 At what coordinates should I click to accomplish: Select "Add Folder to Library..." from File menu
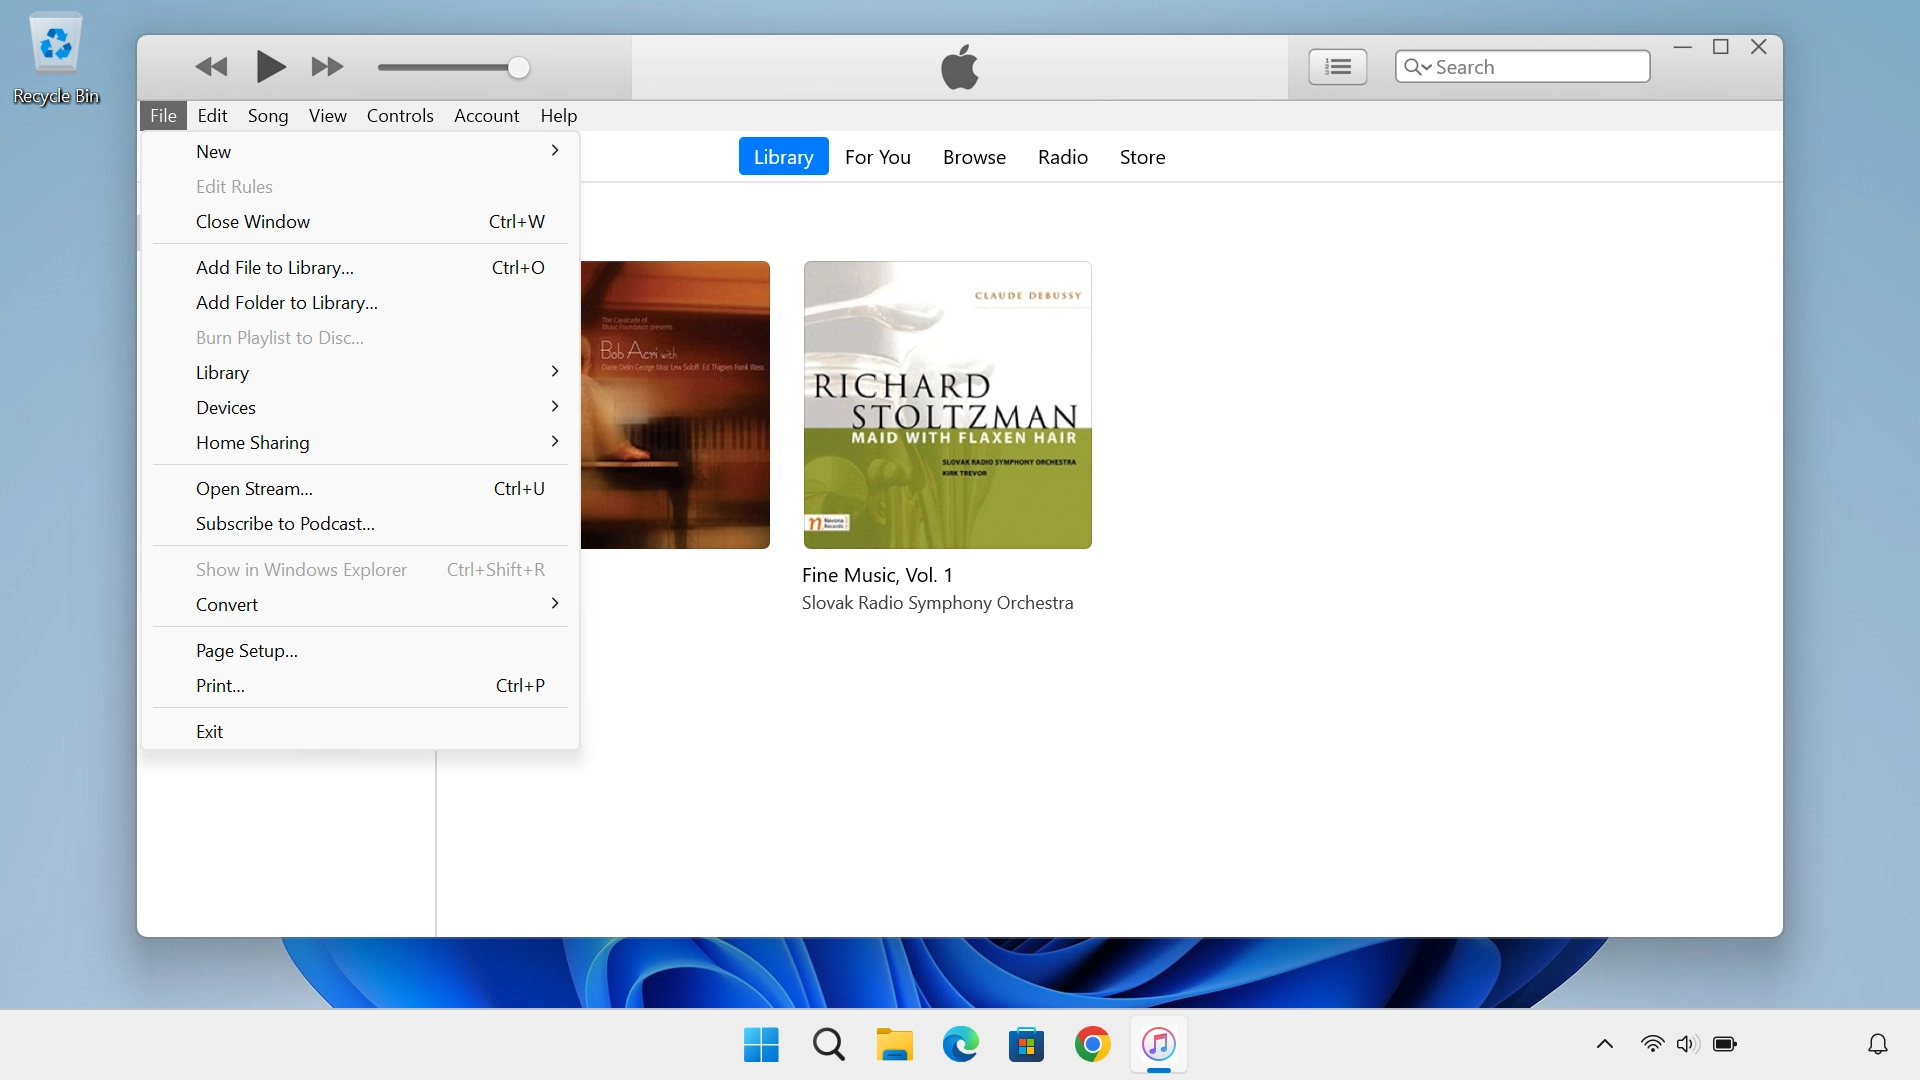tap(286, 302)
